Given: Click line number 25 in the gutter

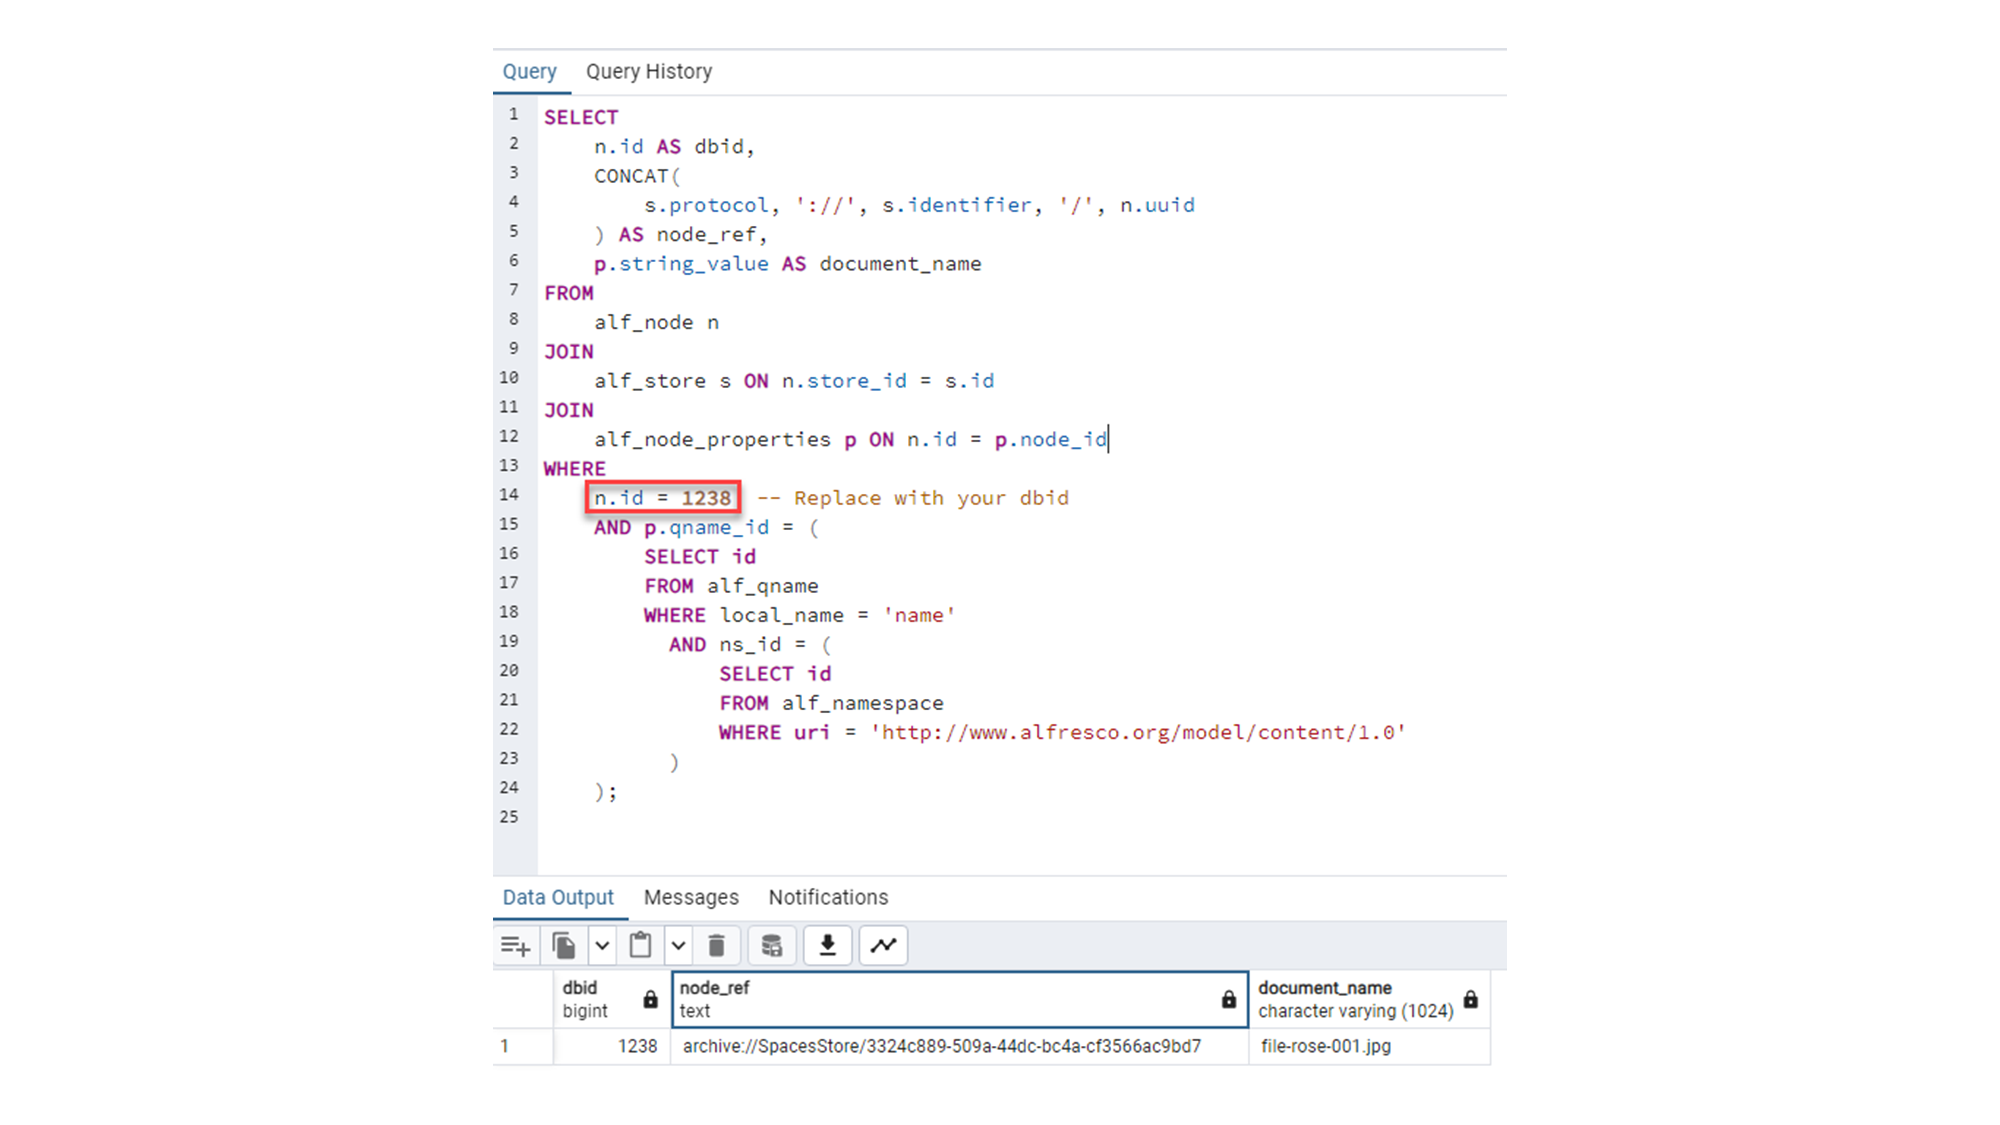Looking at the screenshot, I should click(510, 817).
